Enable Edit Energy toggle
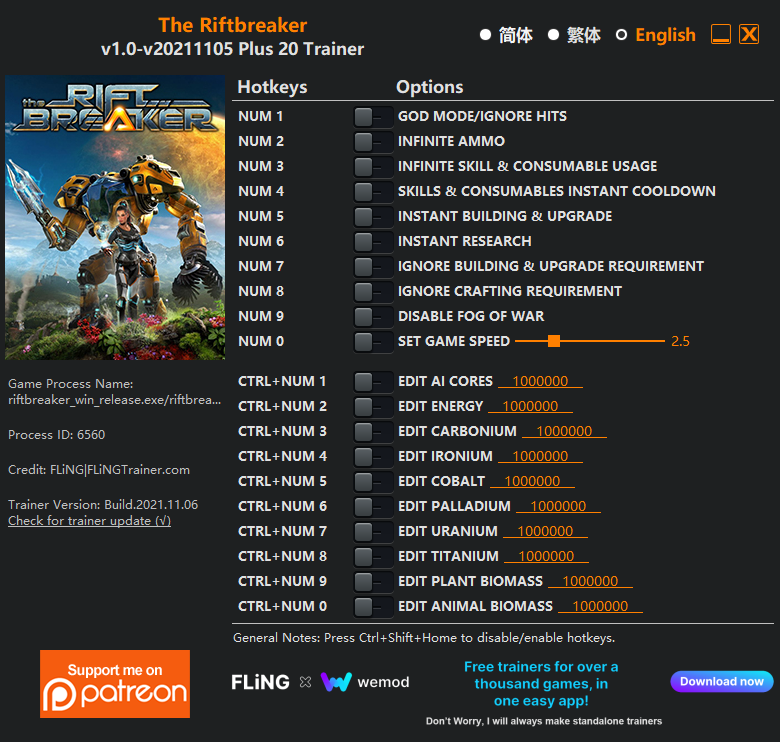Image resolution: width=780 pixels, height=742 pixels. [x=373, y=407]
